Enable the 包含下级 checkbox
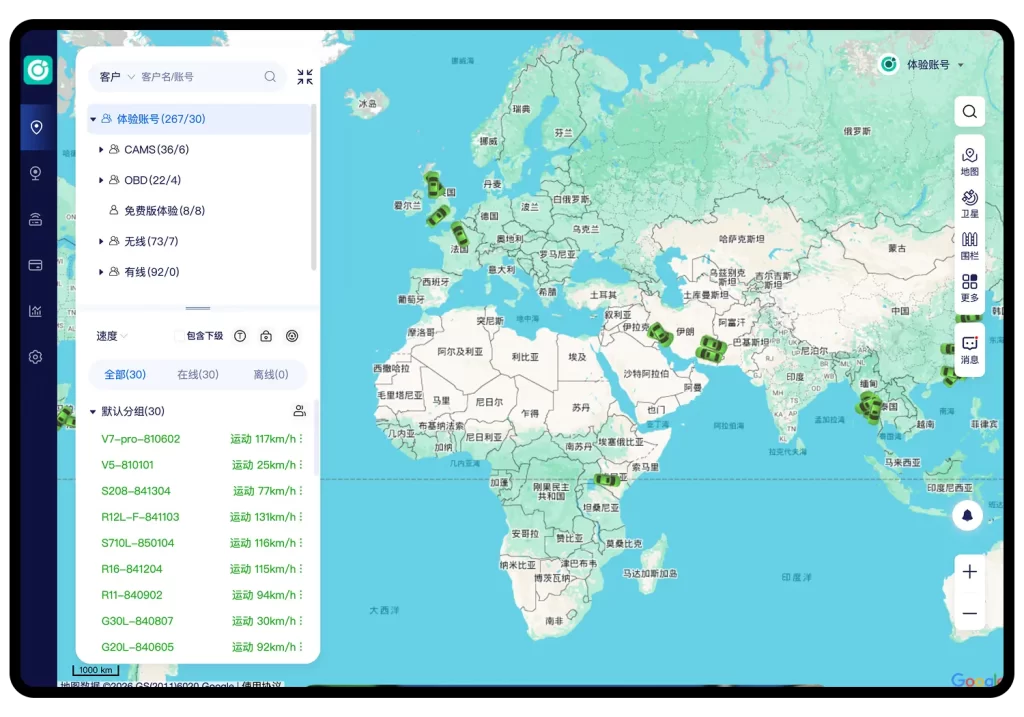 pyautogui.click(x=180, y=336)
